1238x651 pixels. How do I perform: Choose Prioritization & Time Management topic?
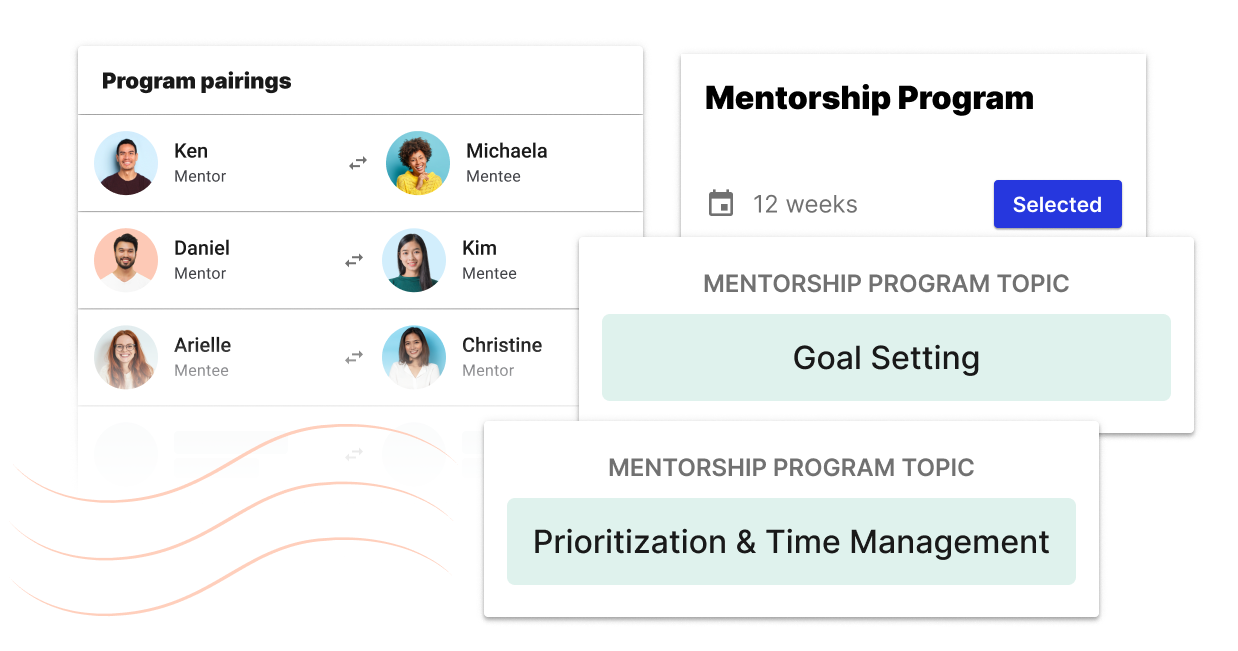(791, 542)
